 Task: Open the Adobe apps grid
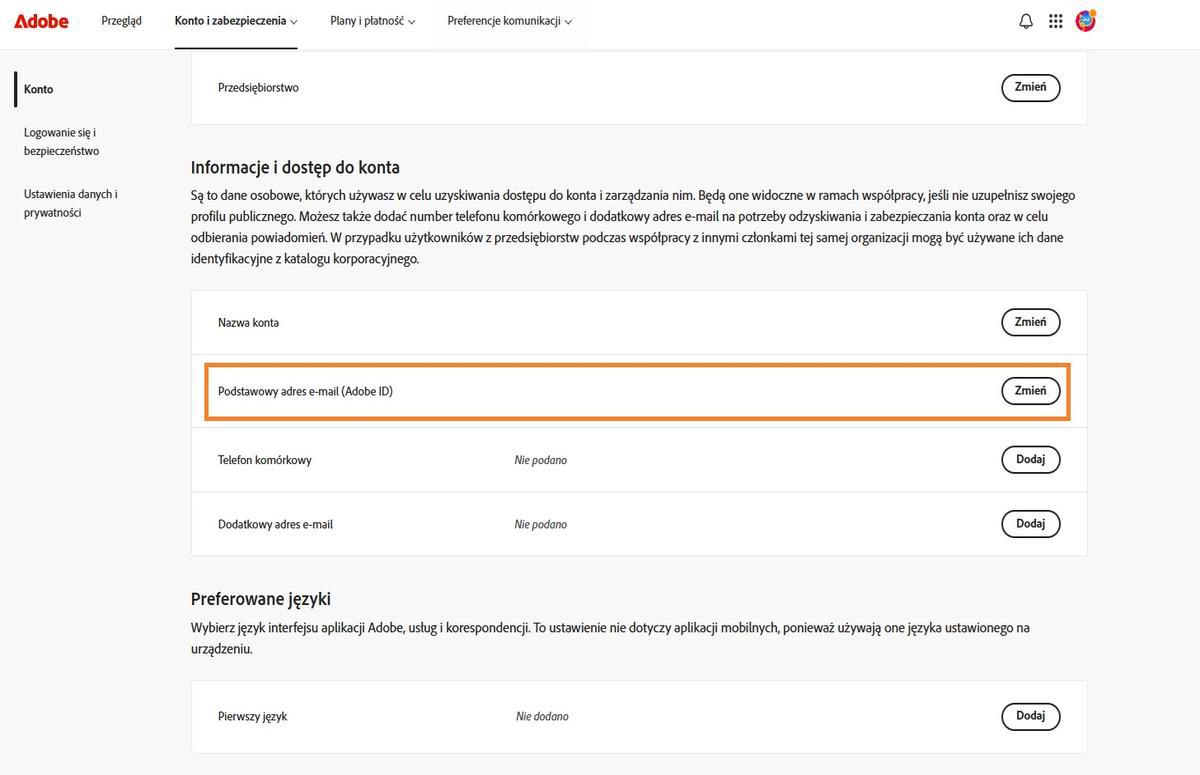[1055, 20]
